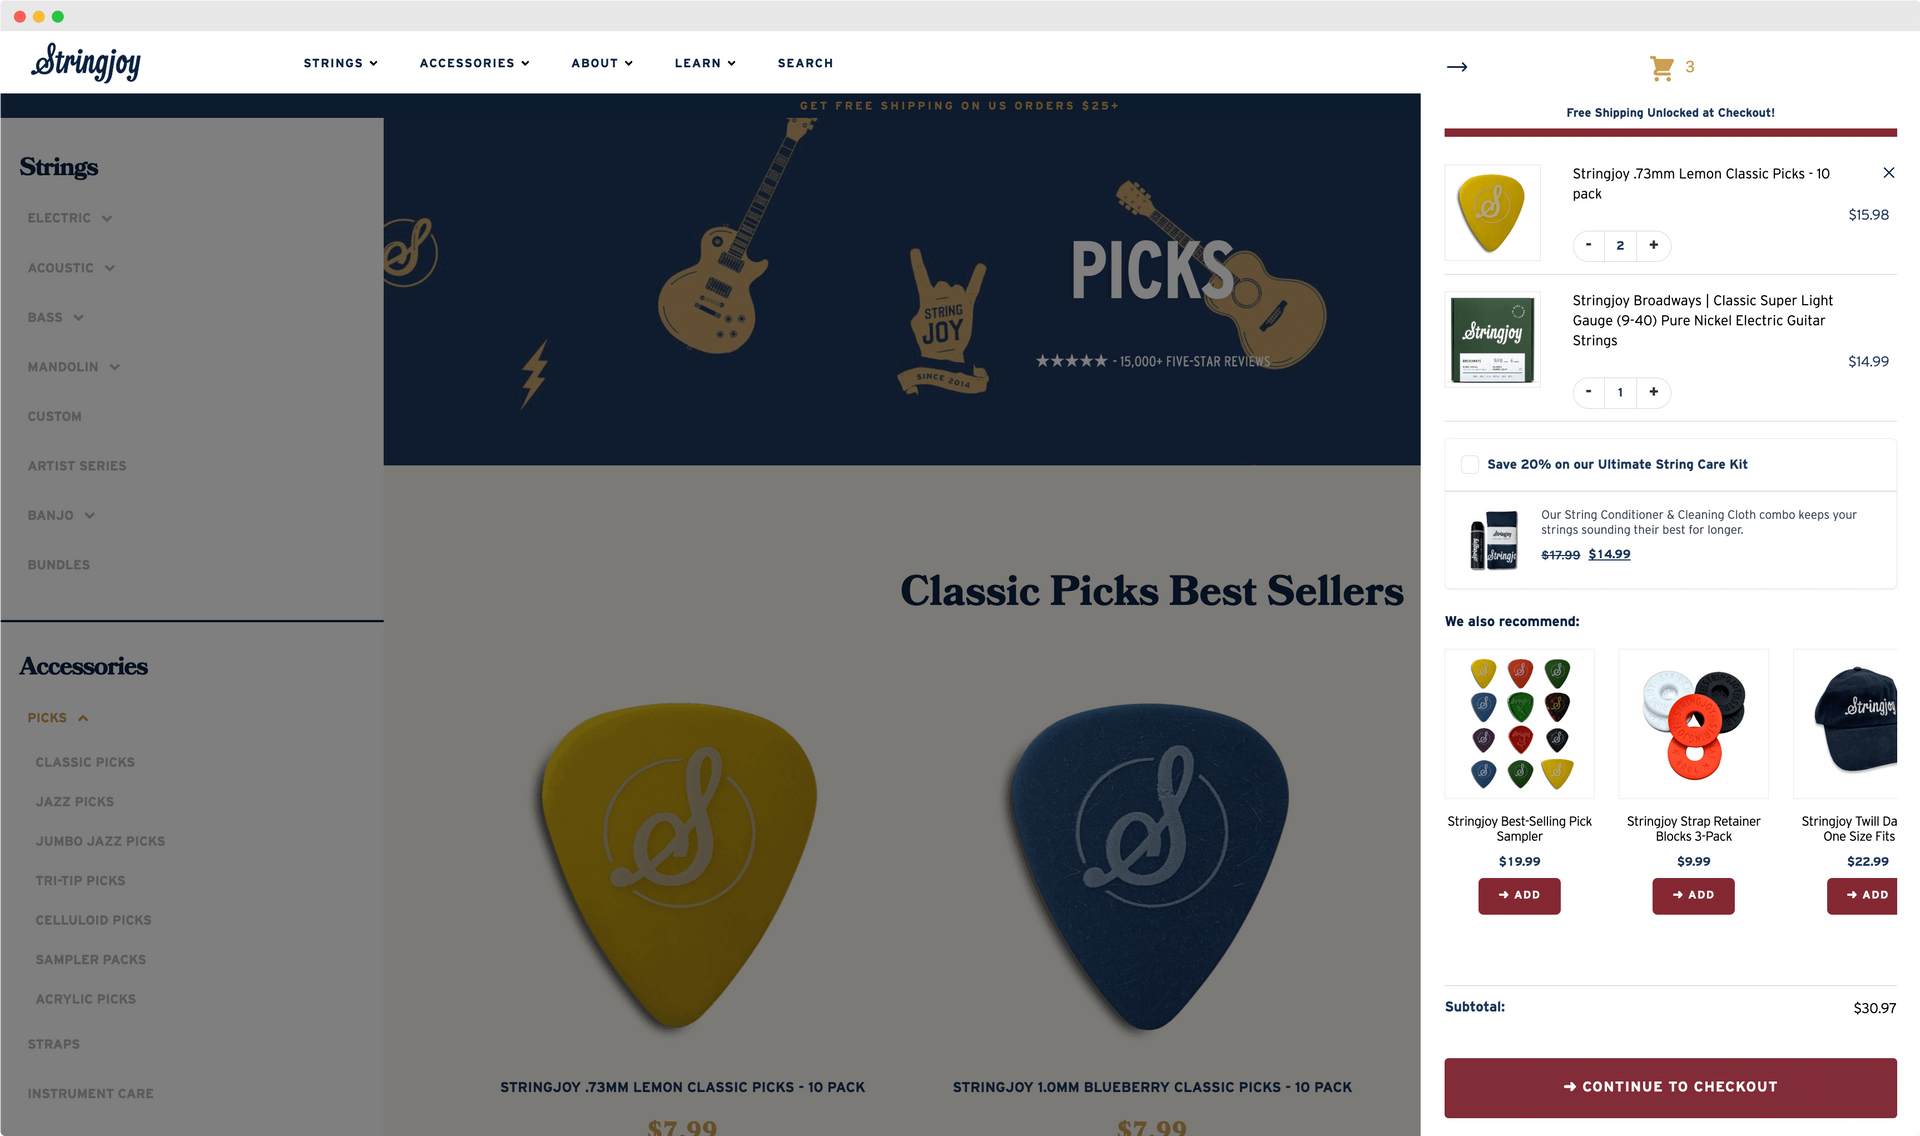Close cart drawer with arrow icon
This screenshot has height=1136, width=1920.
[x=1457, y=67]
